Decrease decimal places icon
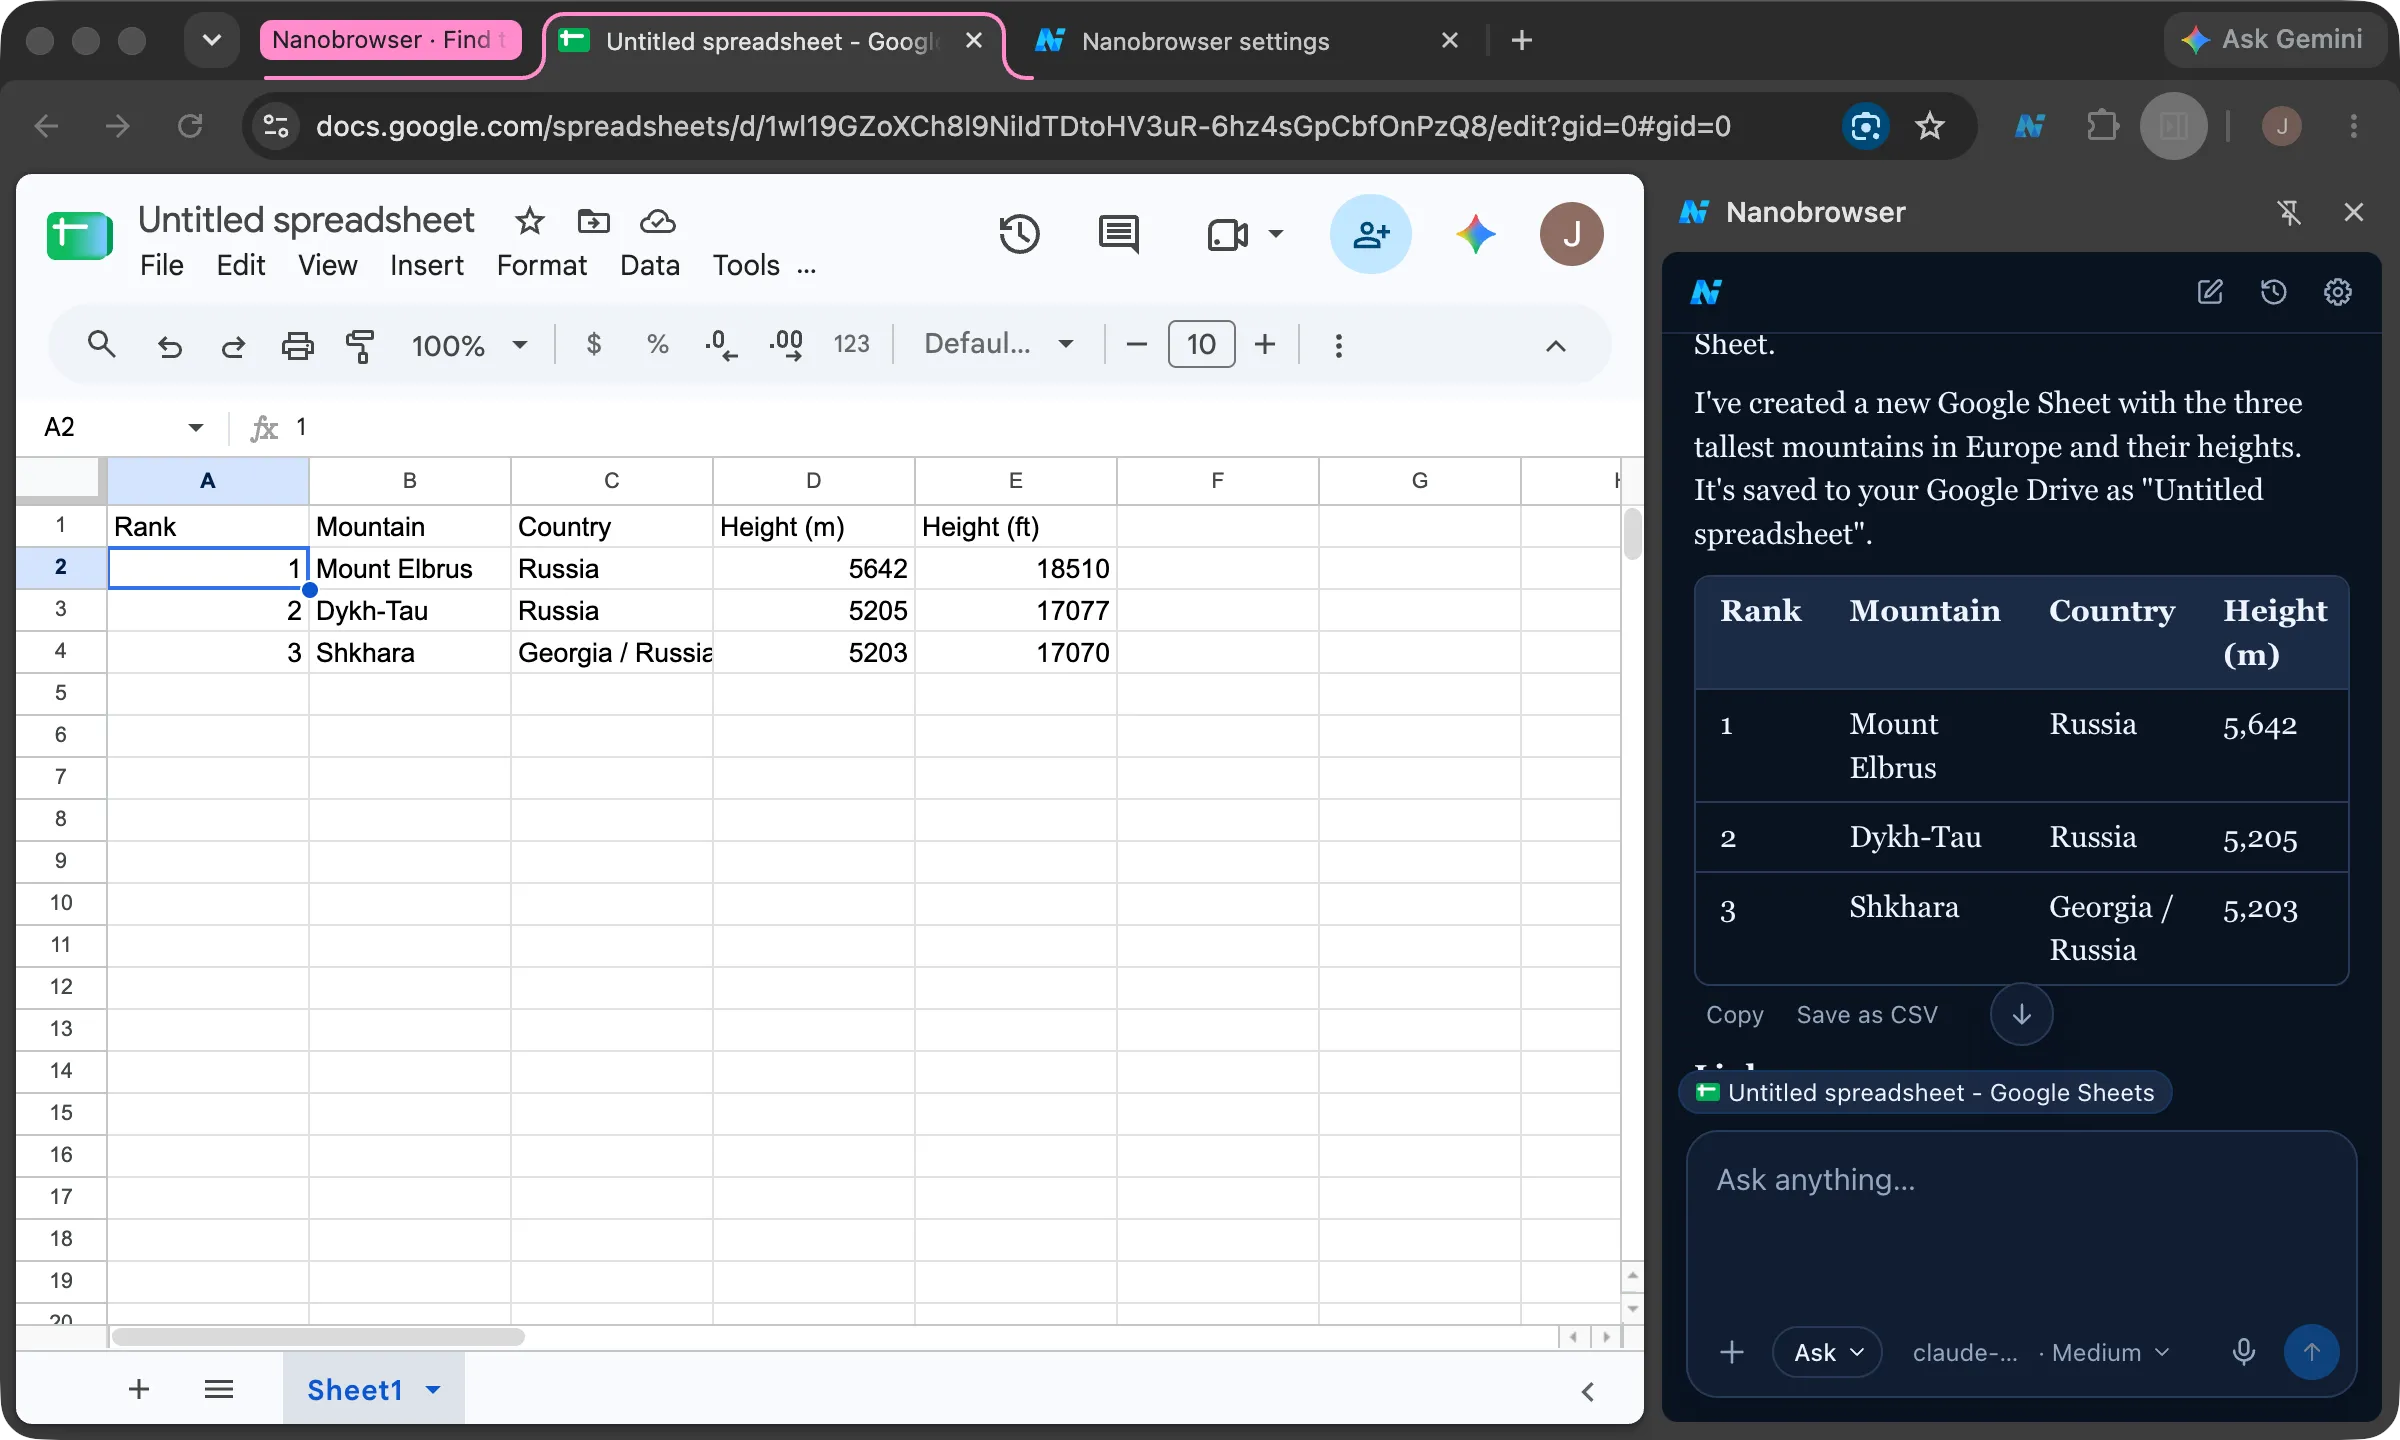This screenshot has width=2400, height=1440. (x=721, y=345)
